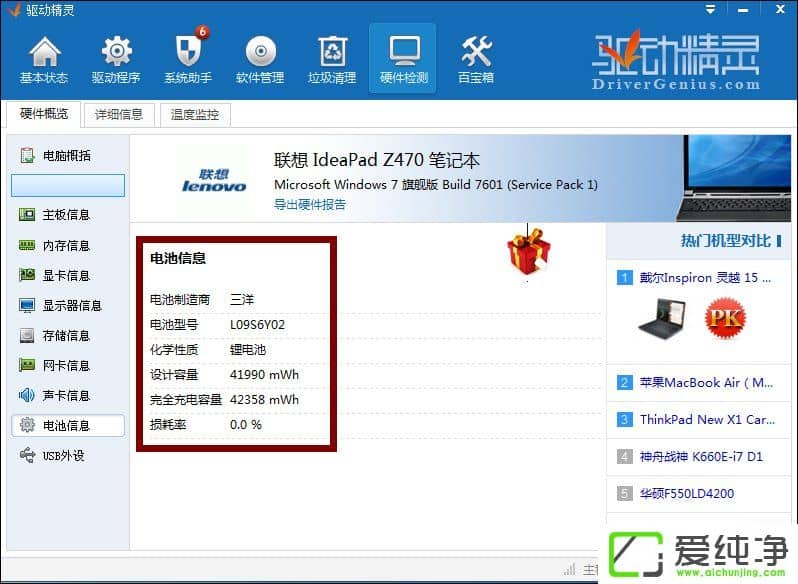Click the Dell laptop thumbnail image
Viewport: 798px width, 584px height.
664,319
